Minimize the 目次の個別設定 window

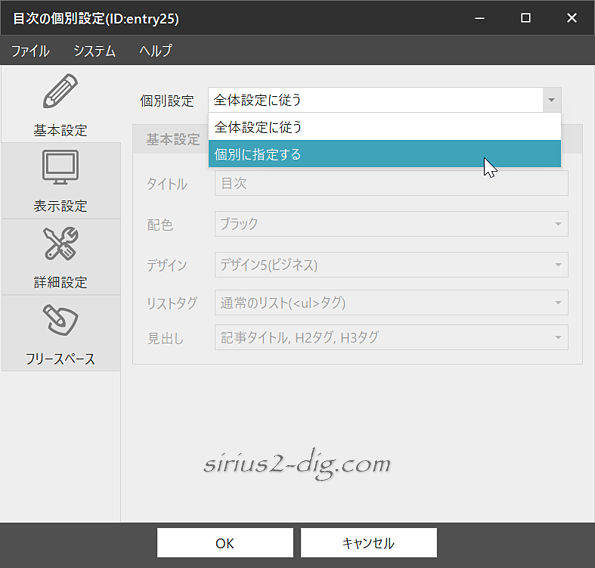point(480,18)
